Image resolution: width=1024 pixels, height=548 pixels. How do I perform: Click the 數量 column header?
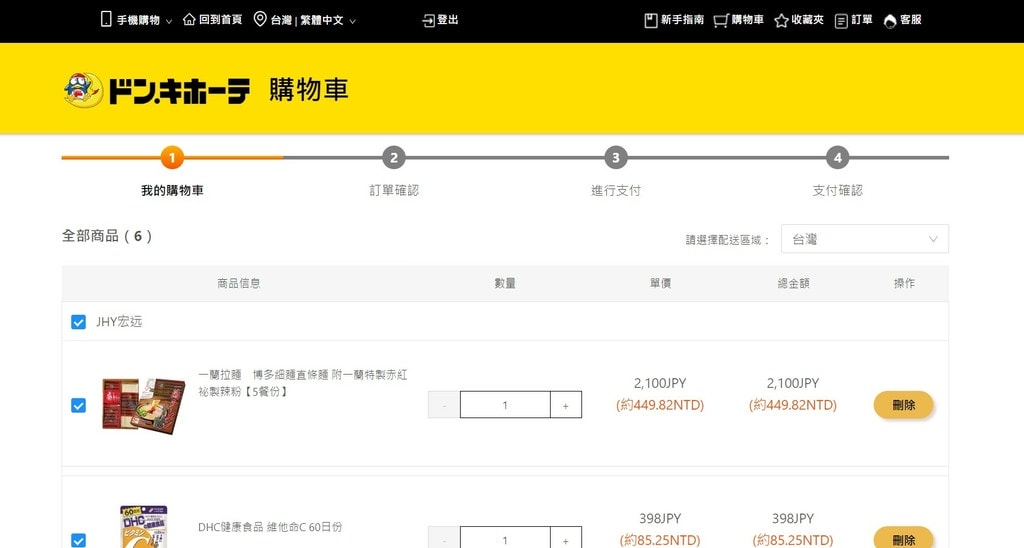pyautogui.click(x=505, y=283)
